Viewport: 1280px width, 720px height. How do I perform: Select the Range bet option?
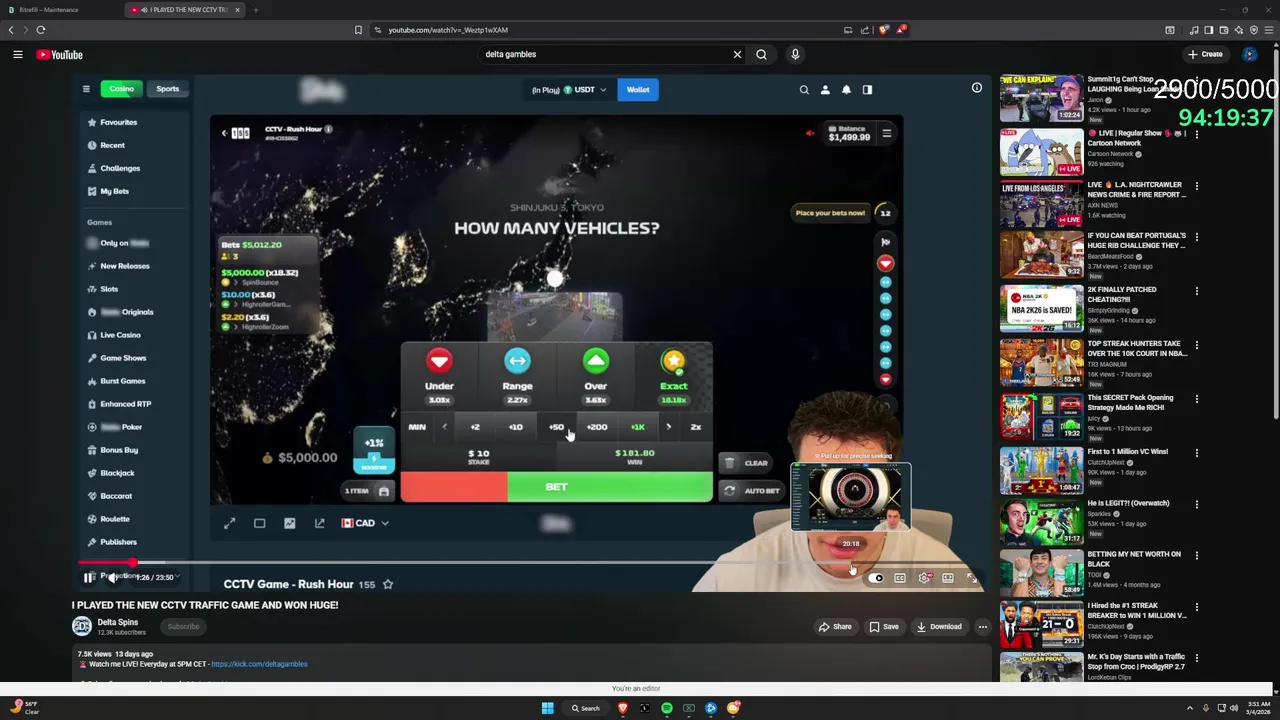tap(517, 376)
